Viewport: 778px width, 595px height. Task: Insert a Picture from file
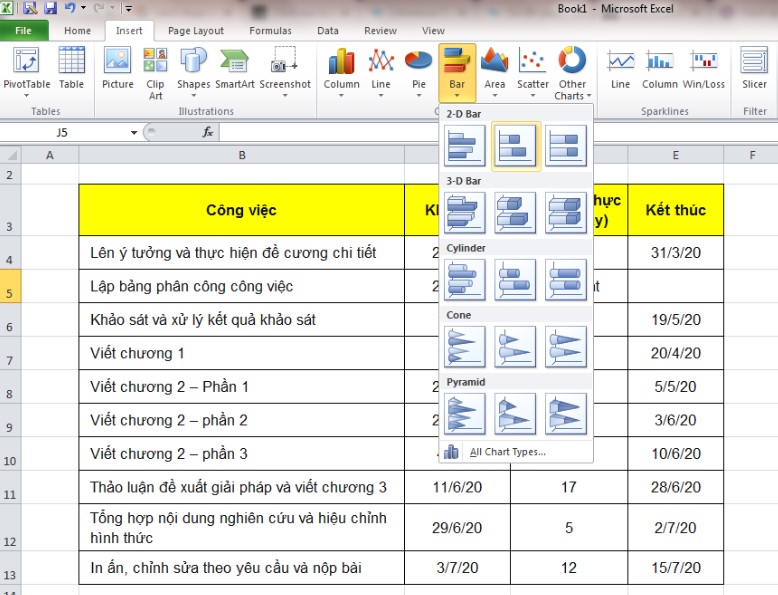pos(118,68)
